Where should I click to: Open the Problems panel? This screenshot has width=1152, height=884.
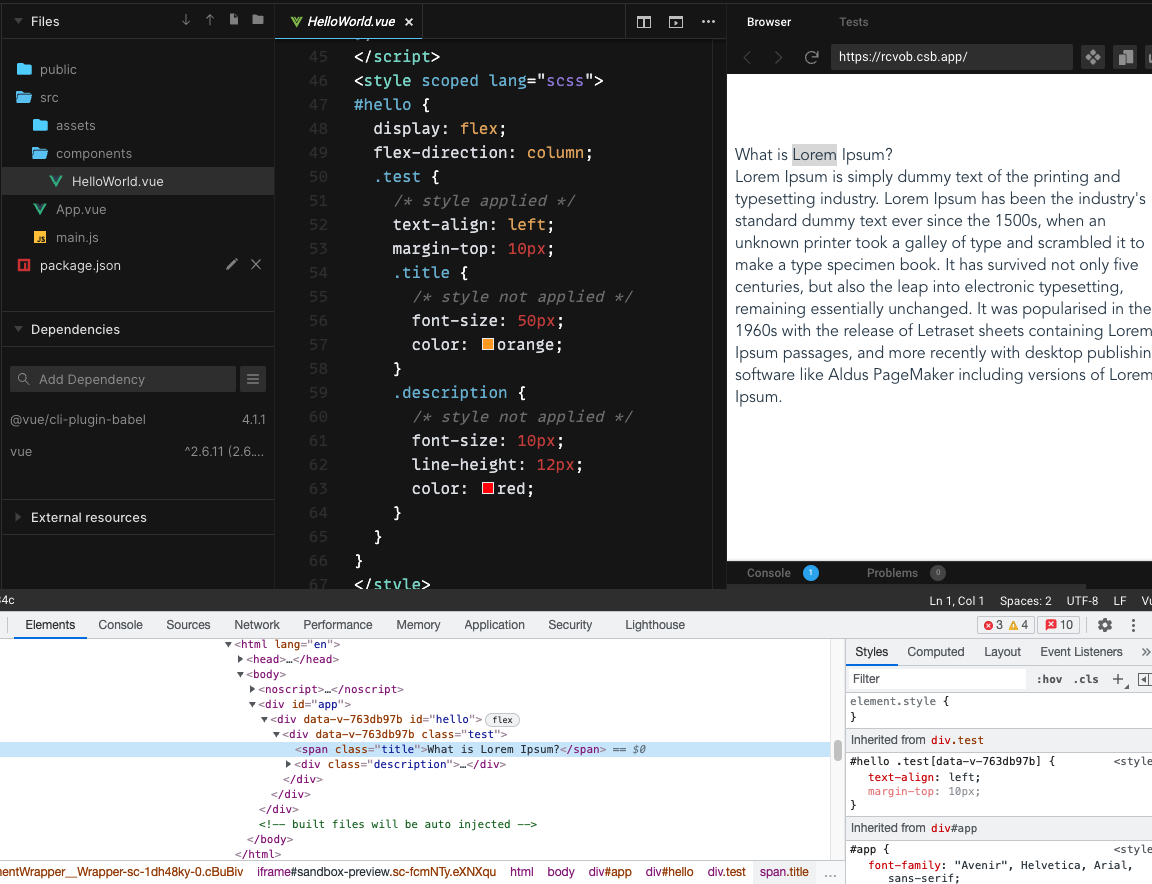click(x=892, y=573)
